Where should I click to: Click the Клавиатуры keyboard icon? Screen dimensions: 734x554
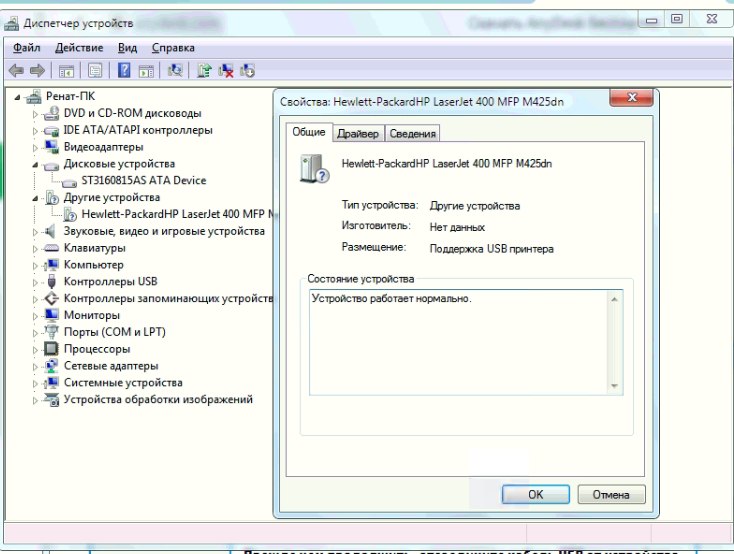pos(51,248)
